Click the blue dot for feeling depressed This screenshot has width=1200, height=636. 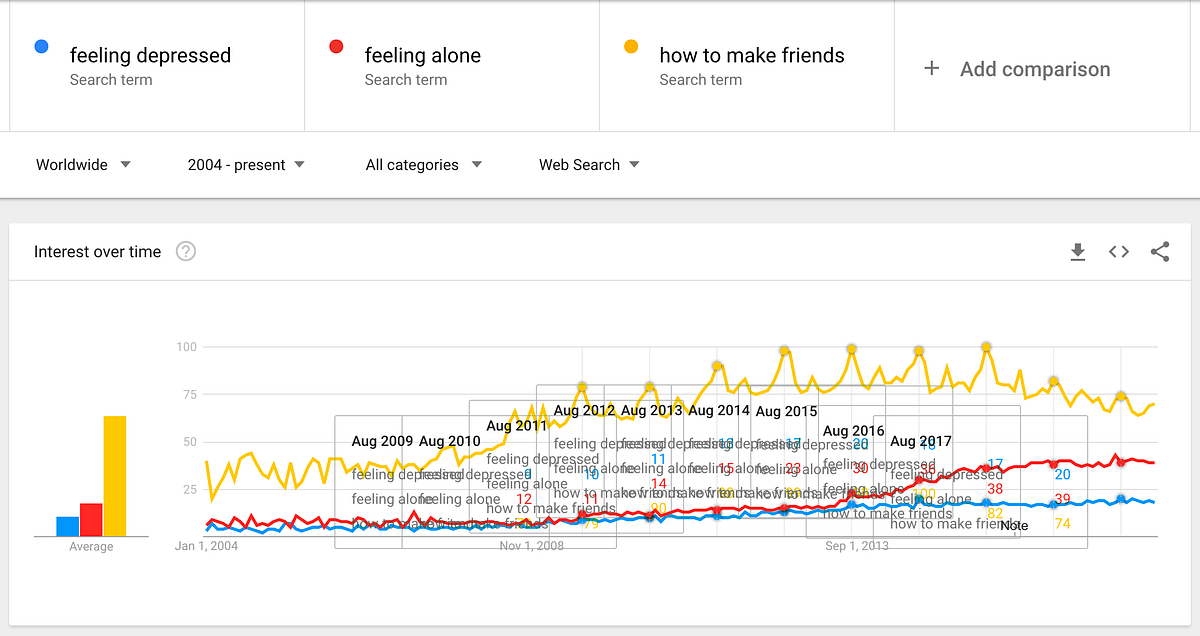pos(41,46)
